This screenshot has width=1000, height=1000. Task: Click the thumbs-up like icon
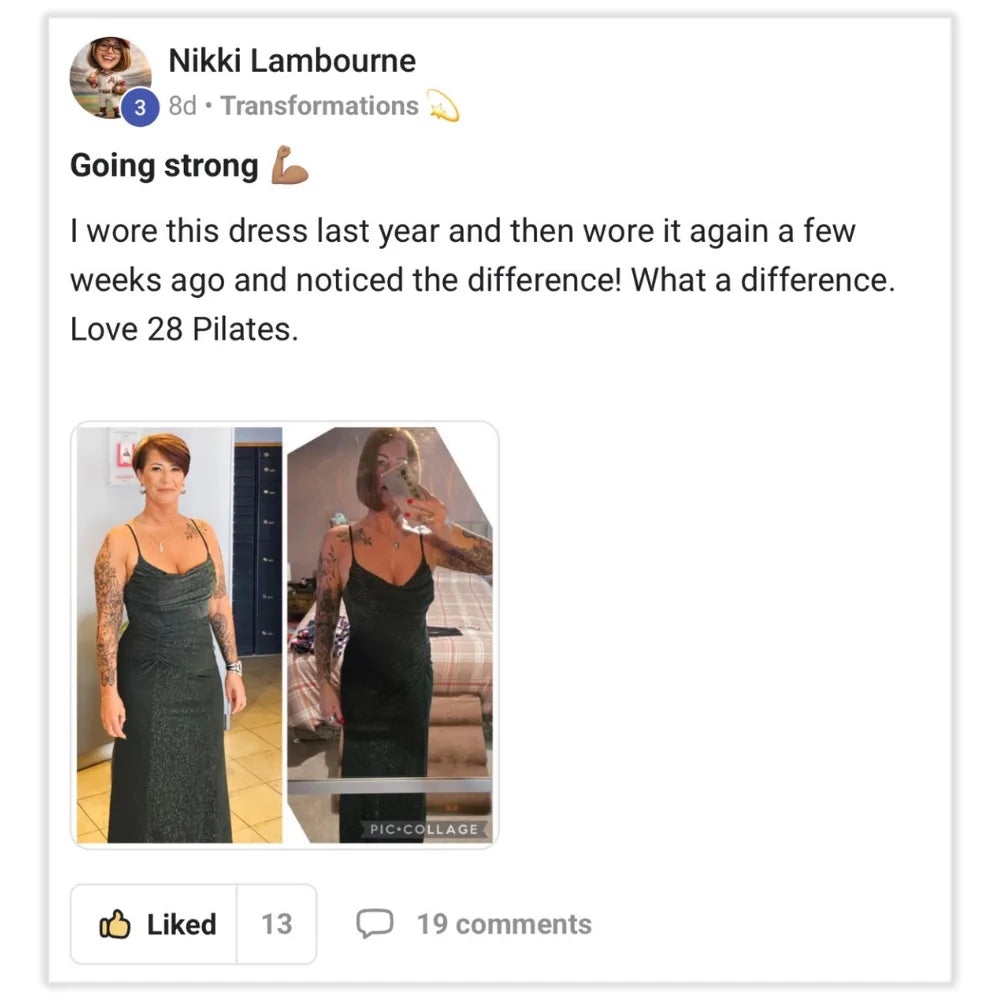115,925
